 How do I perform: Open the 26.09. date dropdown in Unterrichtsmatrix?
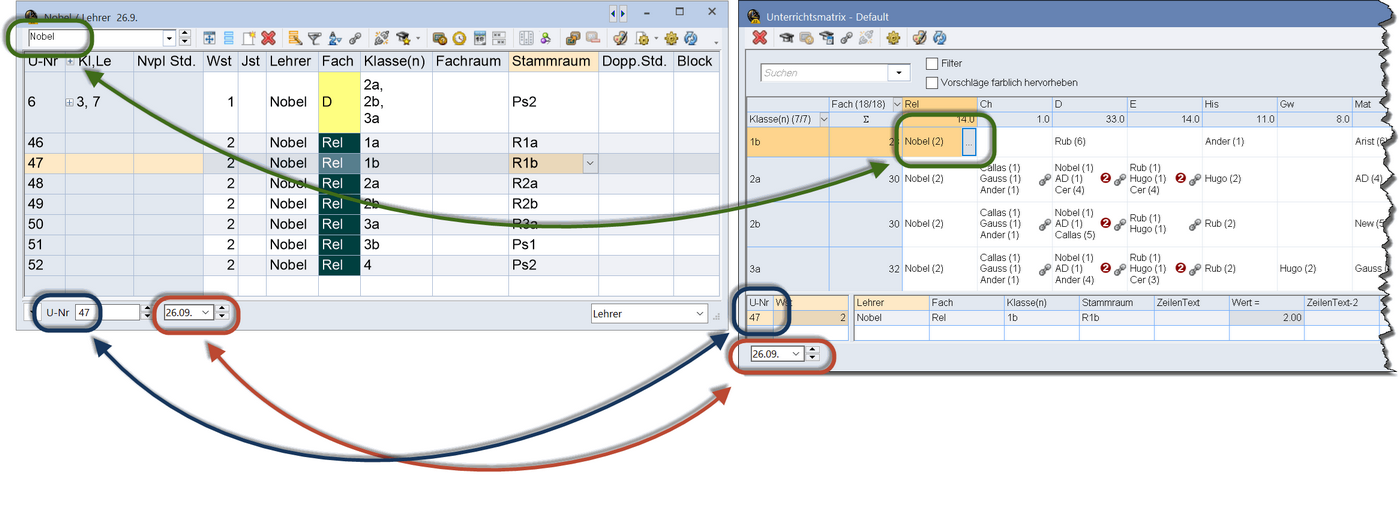[x=796, y=354]
